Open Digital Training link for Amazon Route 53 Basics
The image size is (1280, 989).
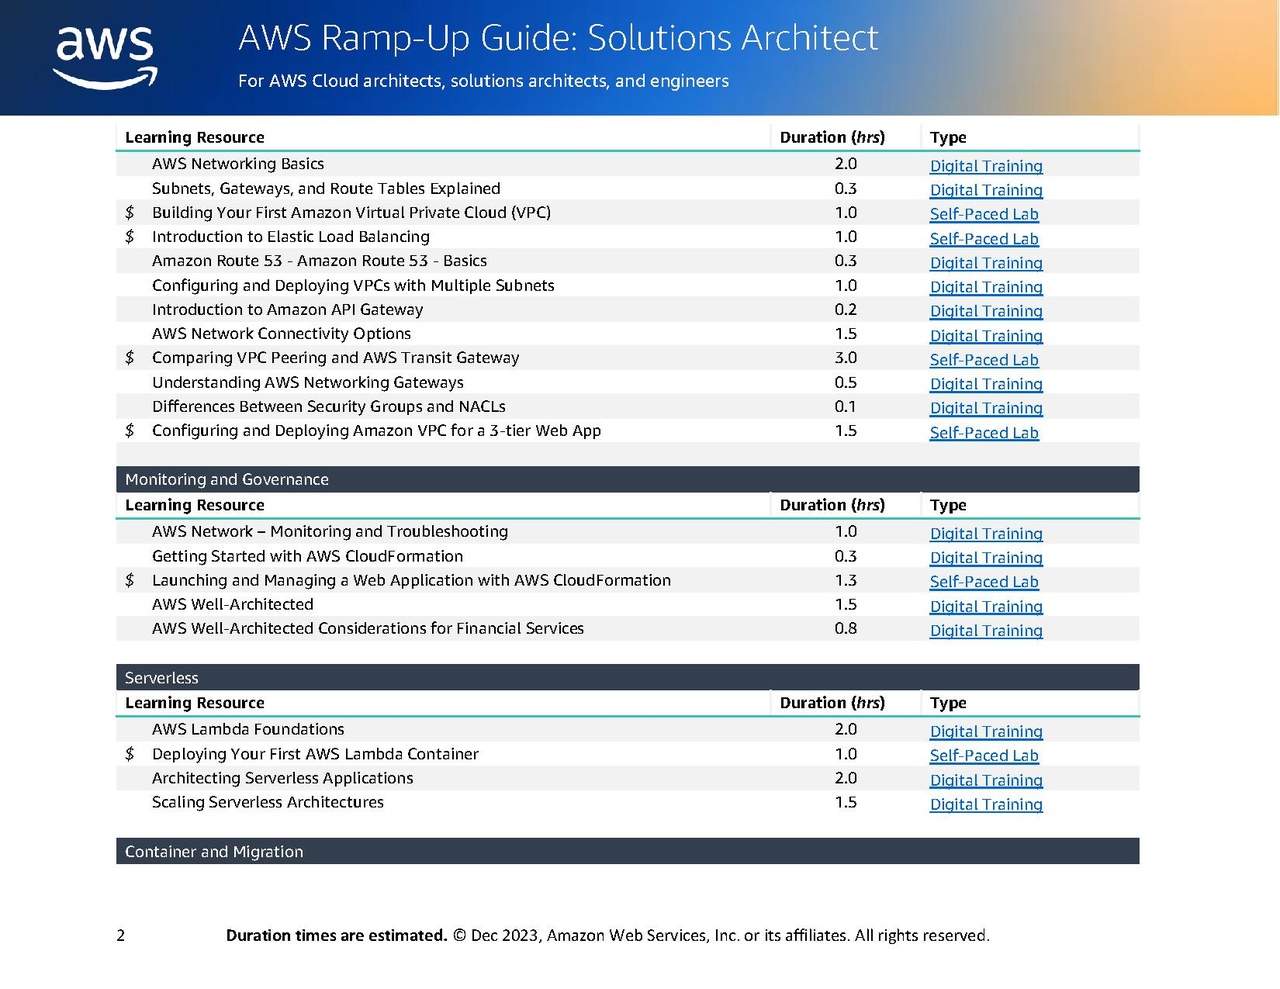(986, 263)
